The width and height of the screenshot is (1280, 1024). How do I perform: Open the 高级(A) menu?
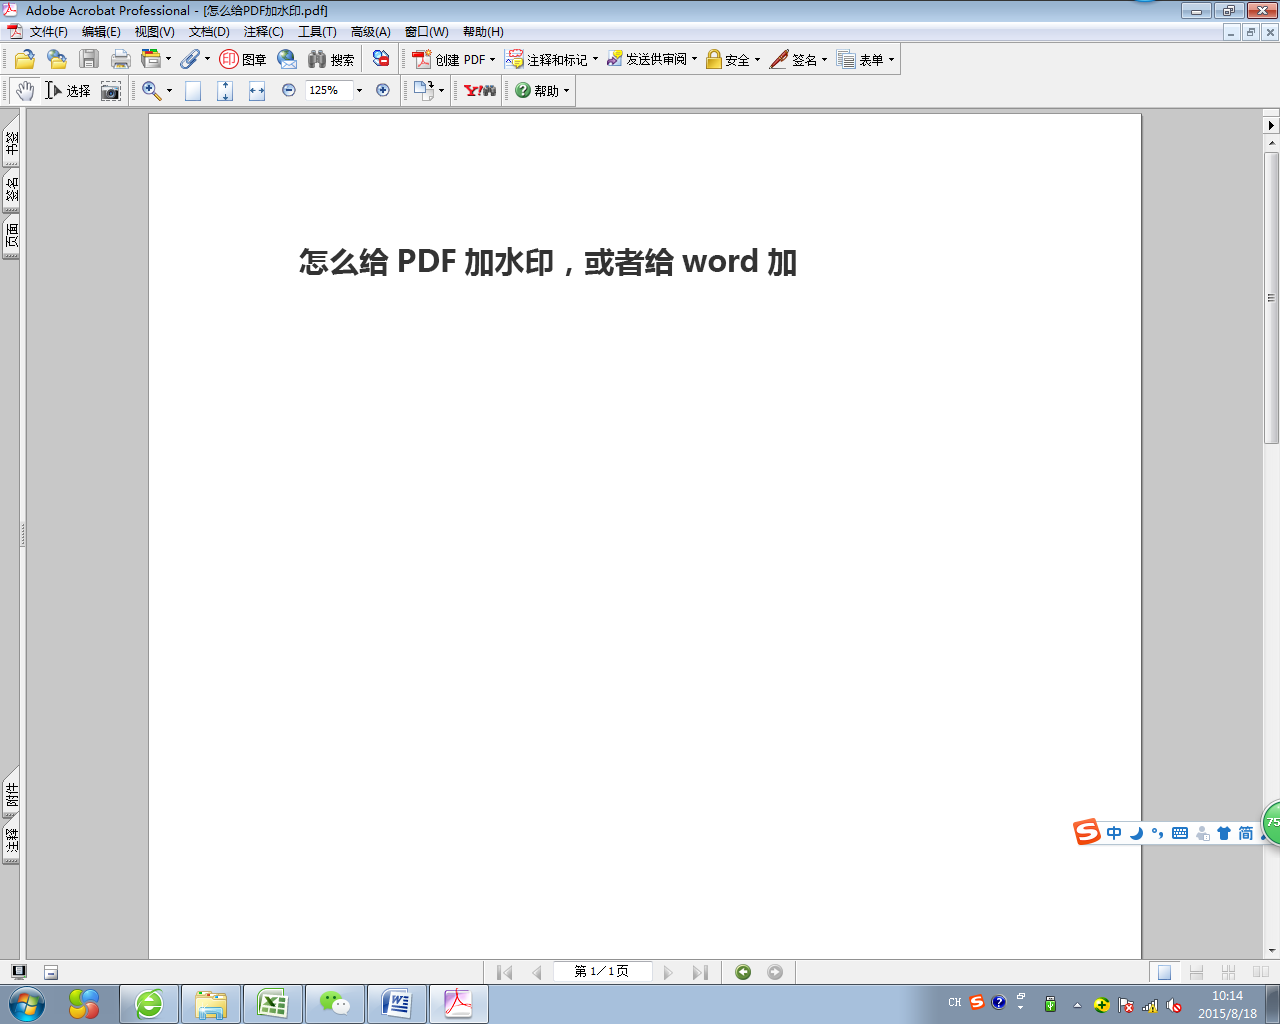coord(370,32)
